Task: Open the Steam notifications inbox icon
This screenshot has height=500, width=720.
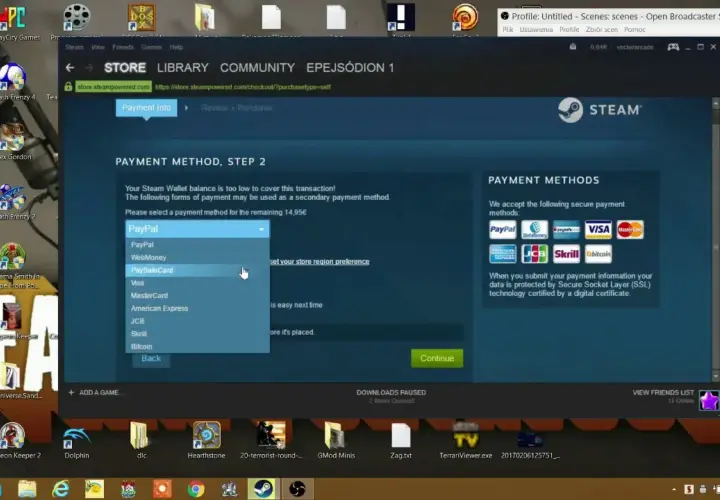Action: click(573, 47)
